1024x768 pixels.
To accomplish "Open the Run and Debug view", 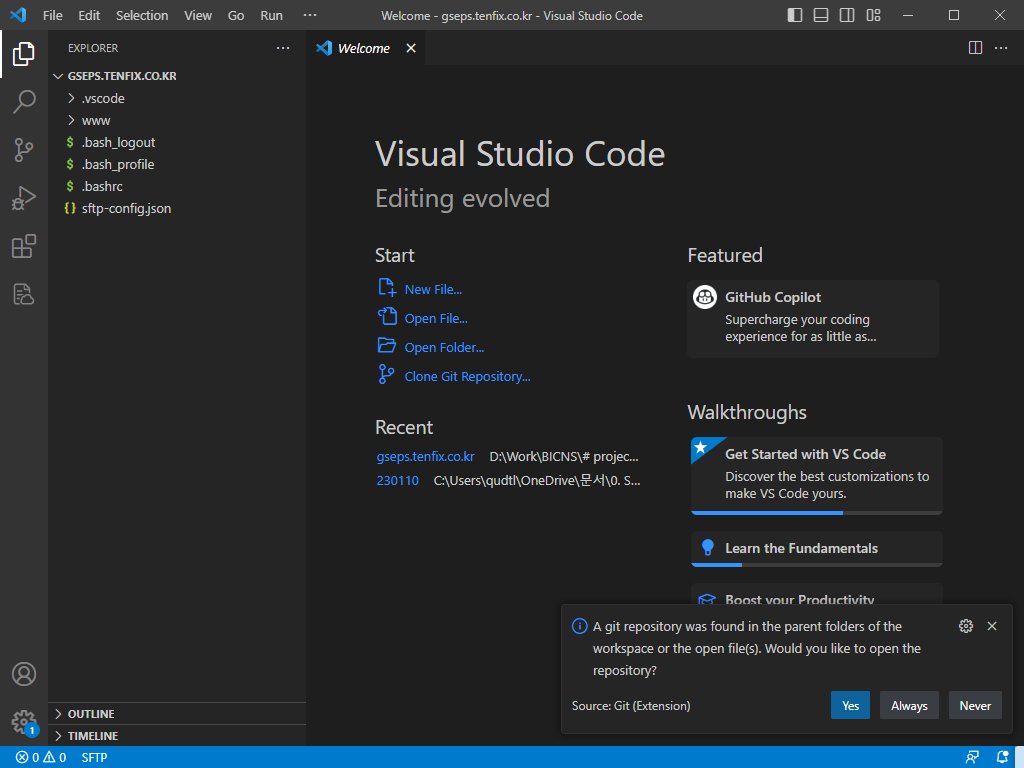I will tap(24, 198).
